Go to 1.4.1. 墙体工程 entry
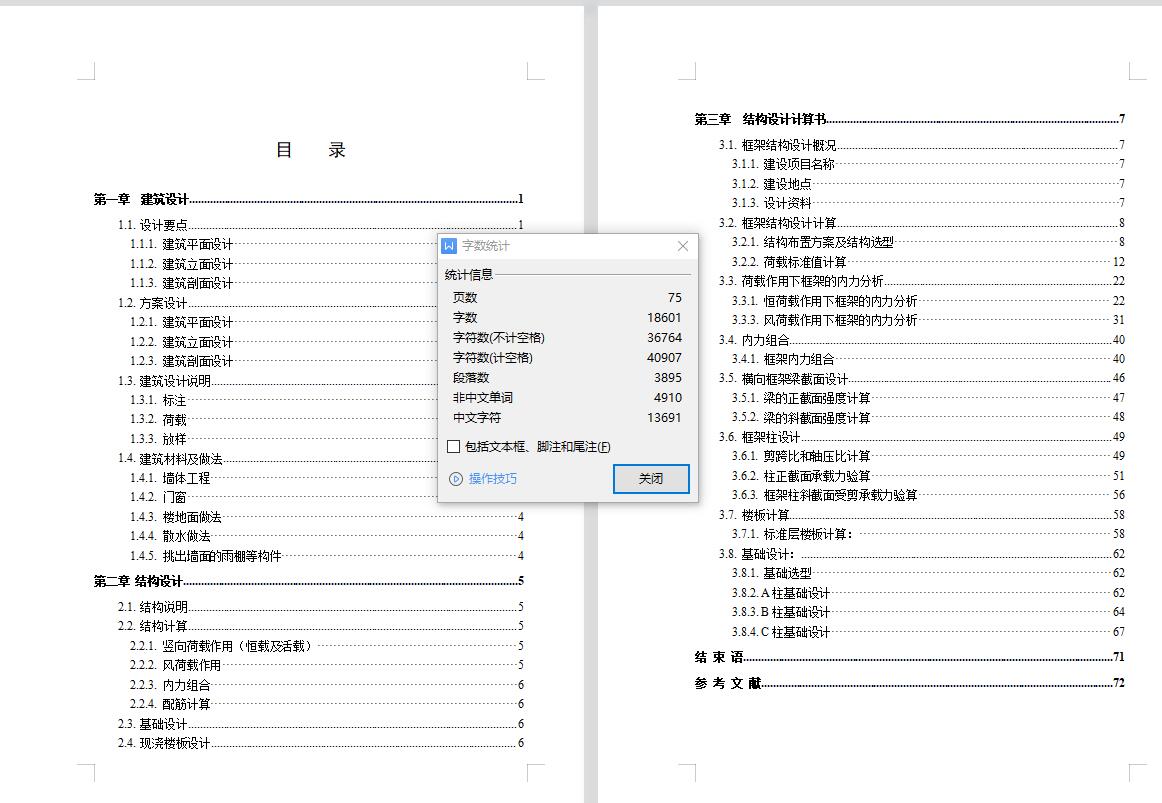Screen dimensions: 1162x803 pyautogui.click(x=283, y=479)
